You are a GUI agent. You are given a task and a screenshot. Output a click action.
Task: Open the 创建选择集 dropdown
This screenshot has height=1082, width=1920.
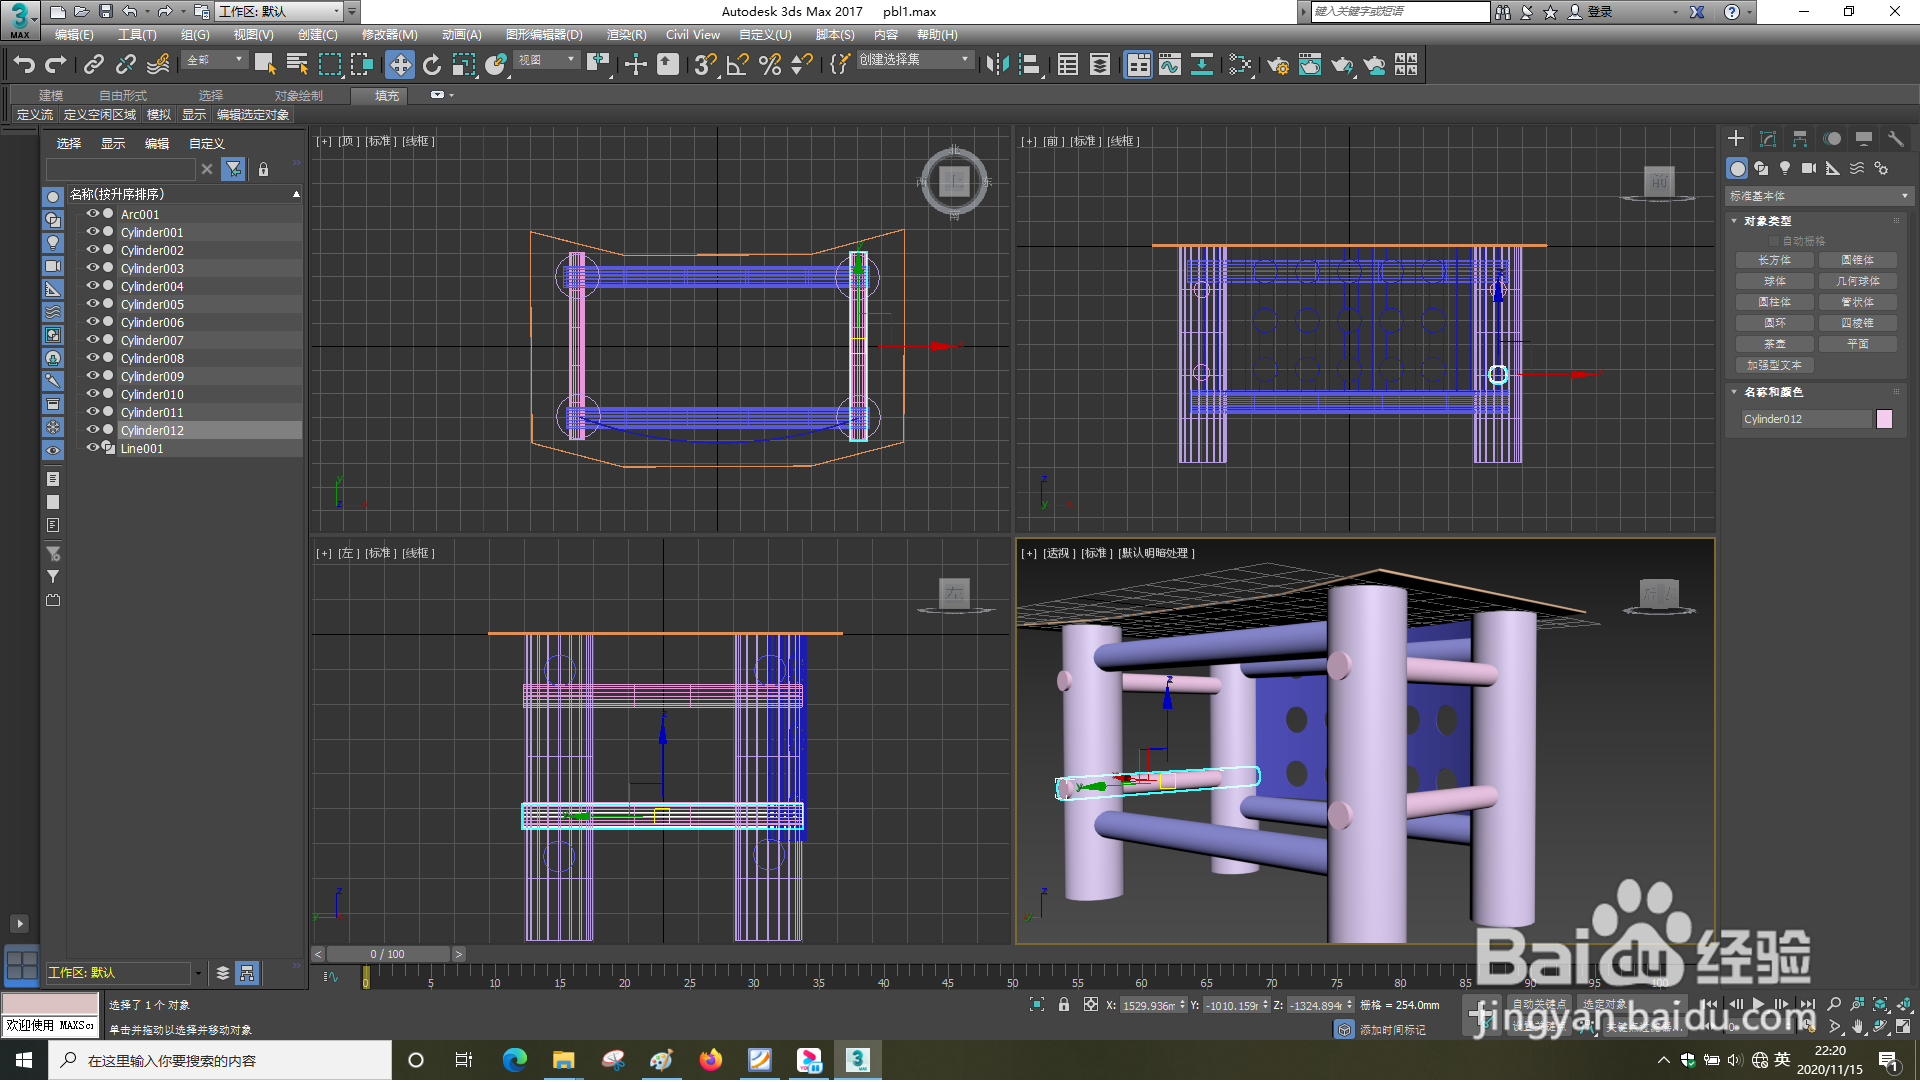click(962, 59)
